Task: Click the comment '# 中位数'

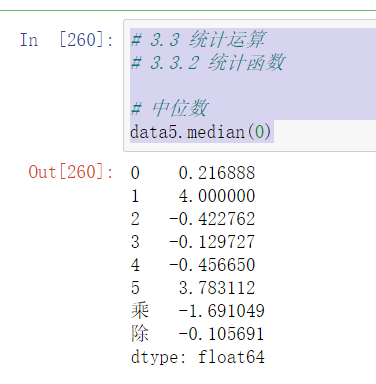Action: (x=169, y=108)
